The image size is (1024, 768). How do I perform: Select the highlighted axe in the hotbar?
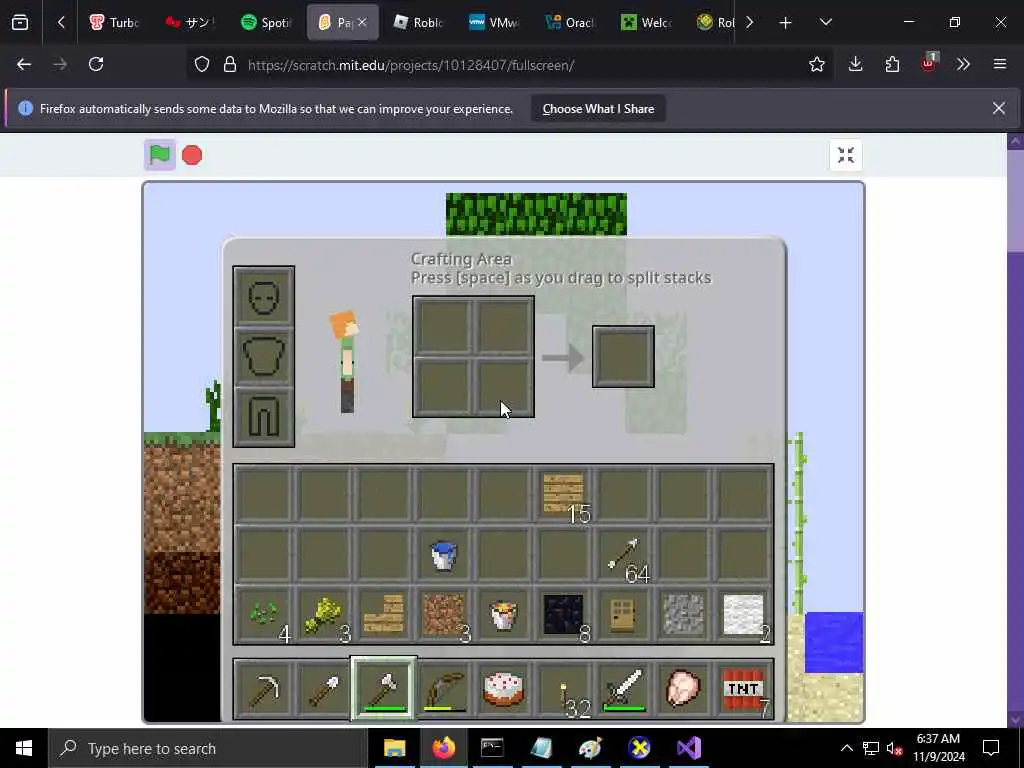(x=384, y=690)
